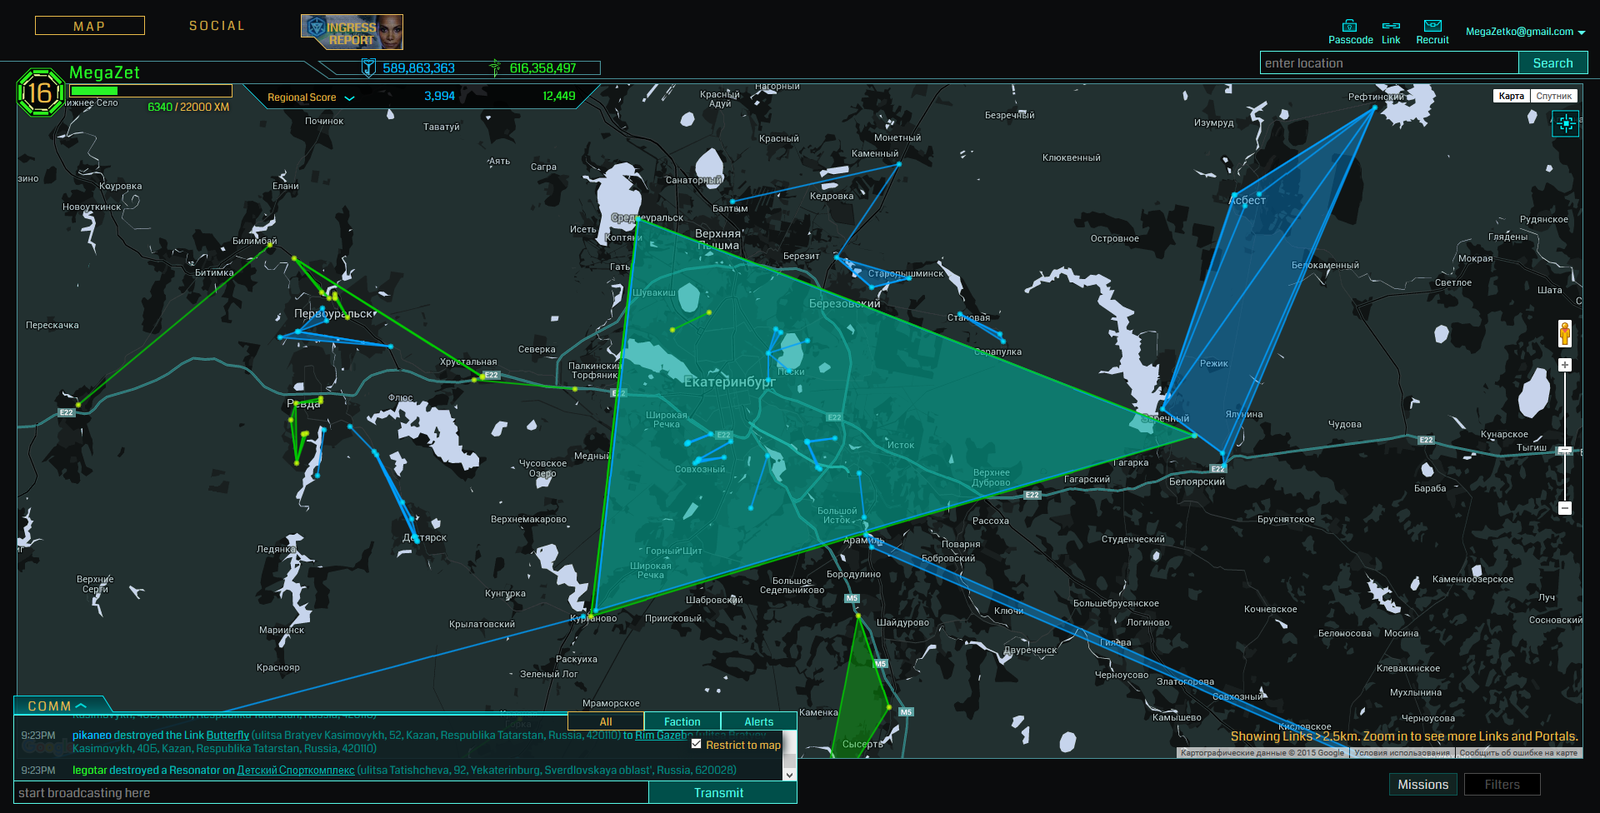This screenshot has height=813, width=1600.
Task: Click the level 16 agent badge
Action: click(x=40, y=94)
